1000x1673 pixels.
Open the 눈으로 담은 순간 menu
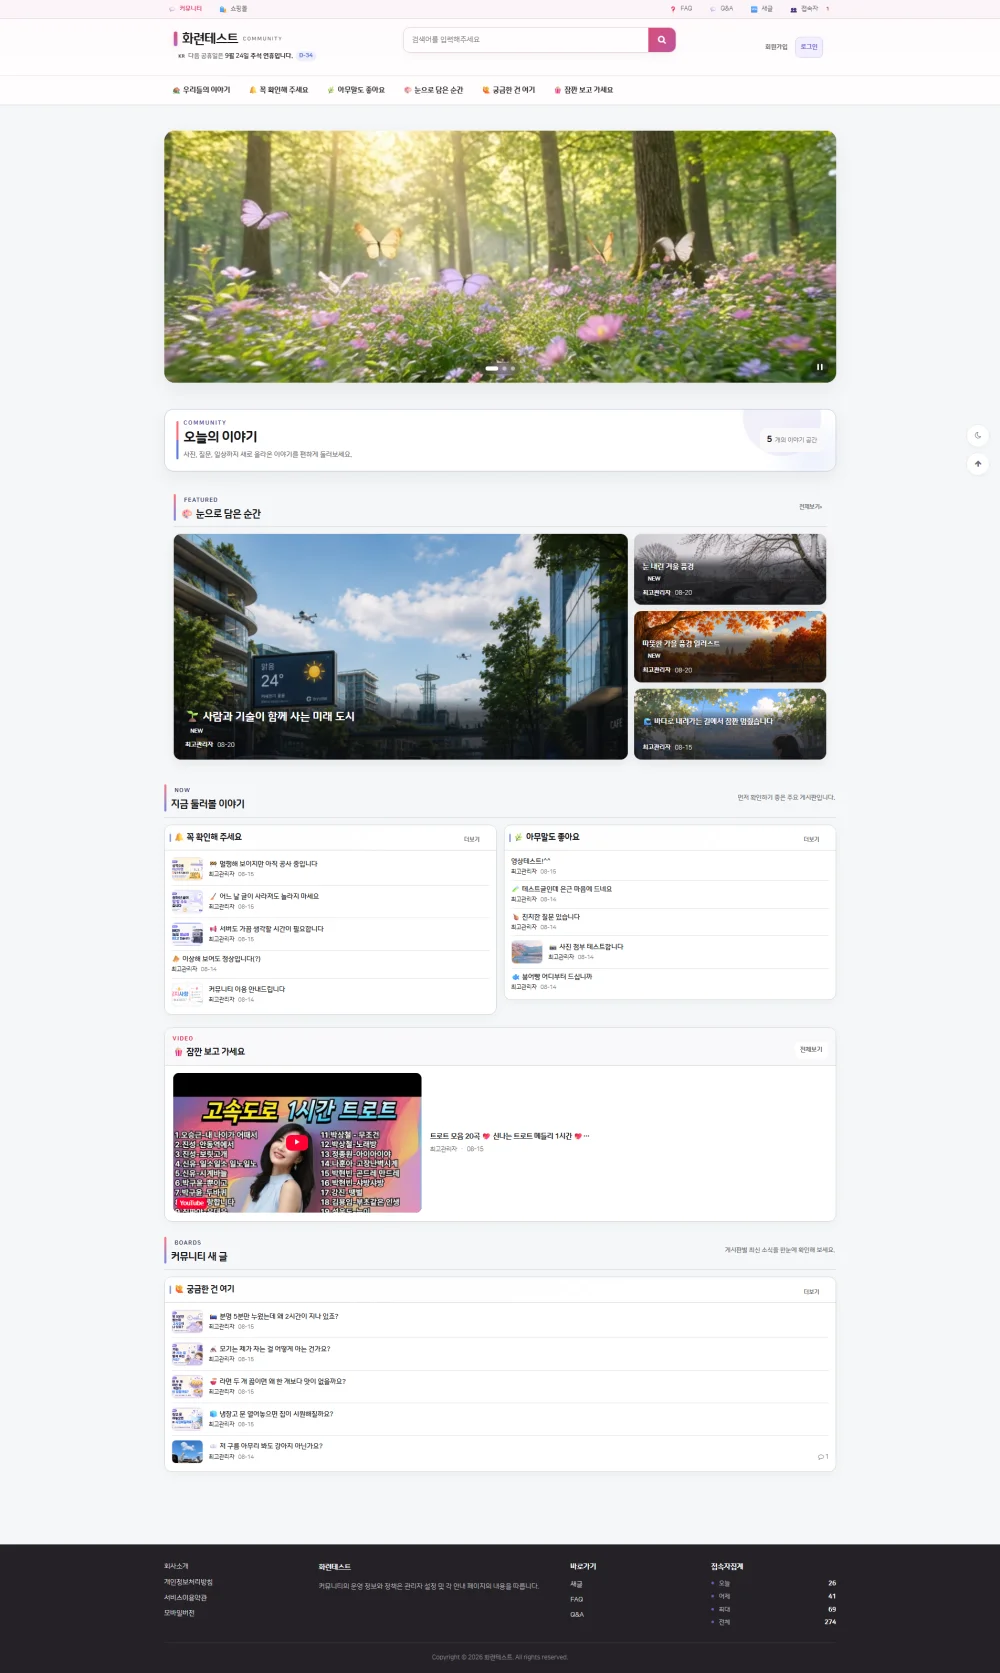[x=433, y=90]
